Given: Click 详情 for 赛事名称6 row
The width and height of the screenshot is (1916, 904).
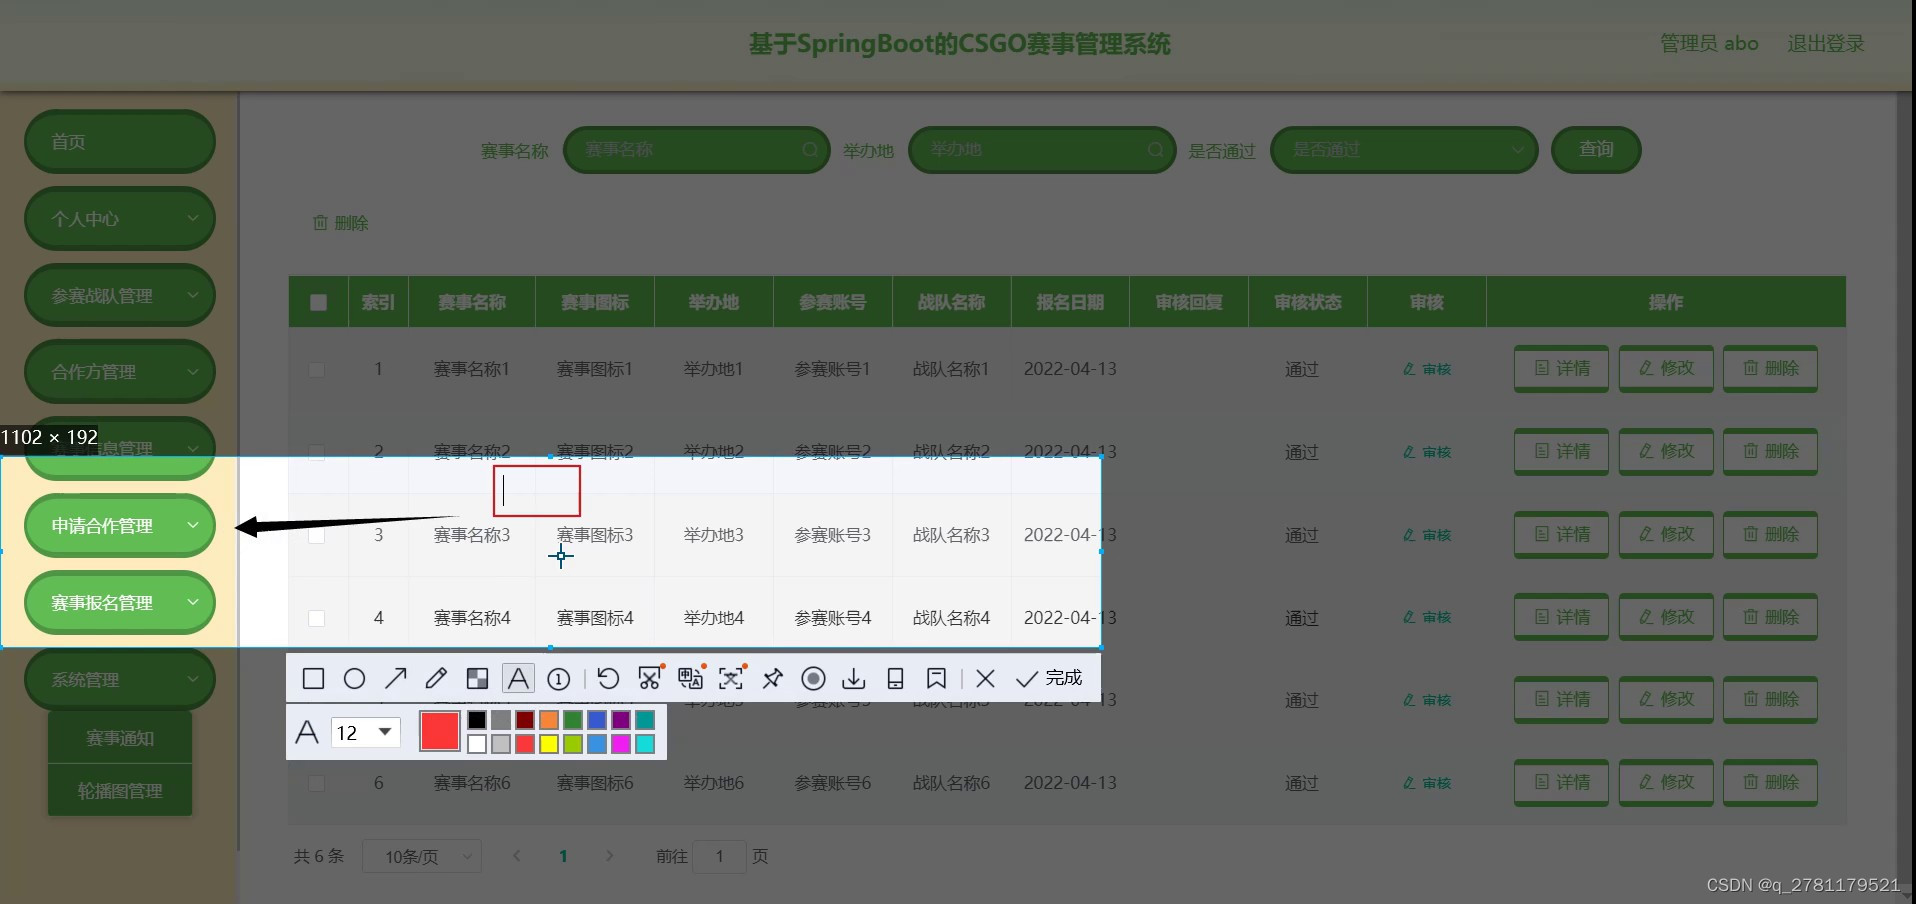Looking at the screenshot, I should tap(1561, 783).
